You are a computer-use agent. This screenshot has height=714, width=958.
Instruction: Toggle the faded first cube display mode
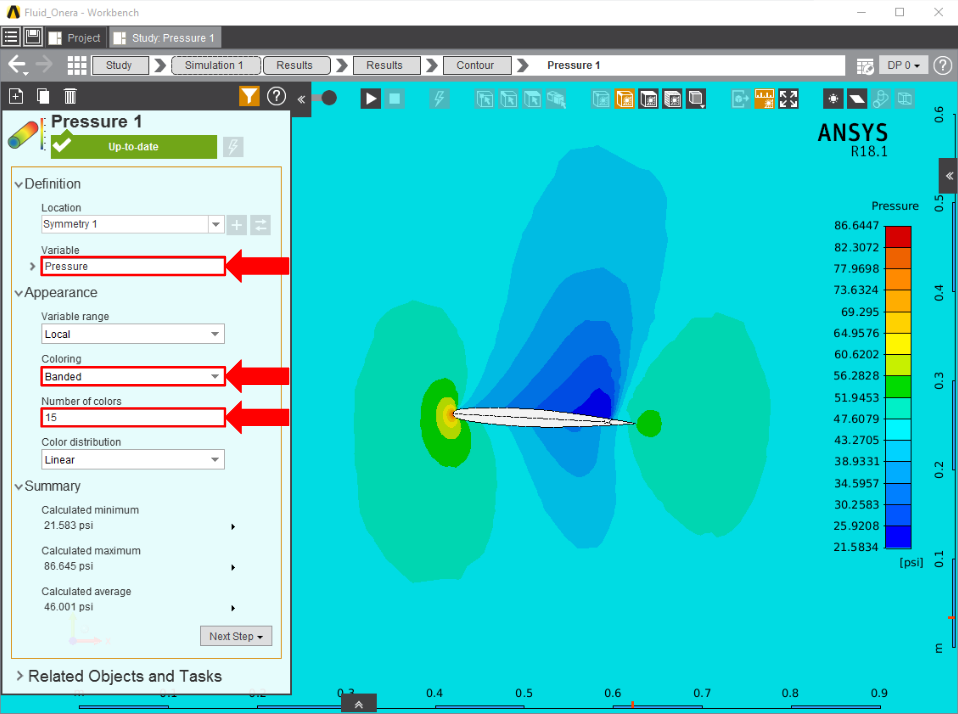tap(601, 98)
